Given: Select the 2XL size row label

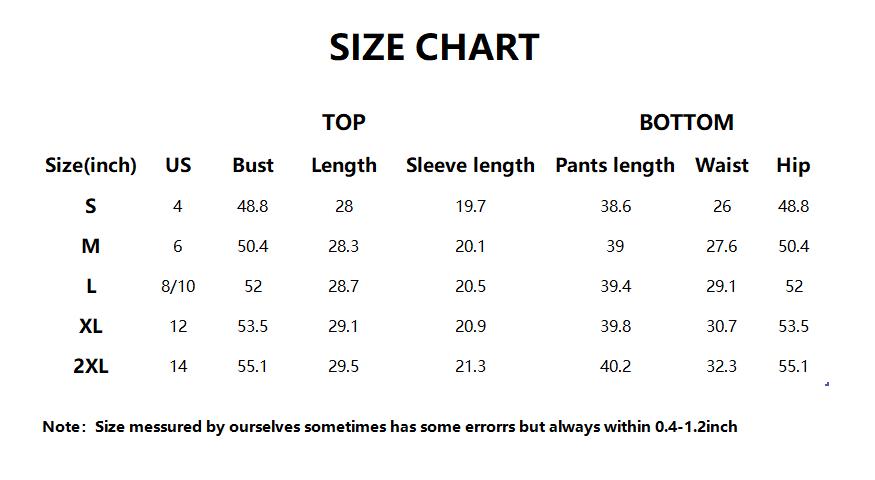Looking at the screenshot, I should coord(90,366).
